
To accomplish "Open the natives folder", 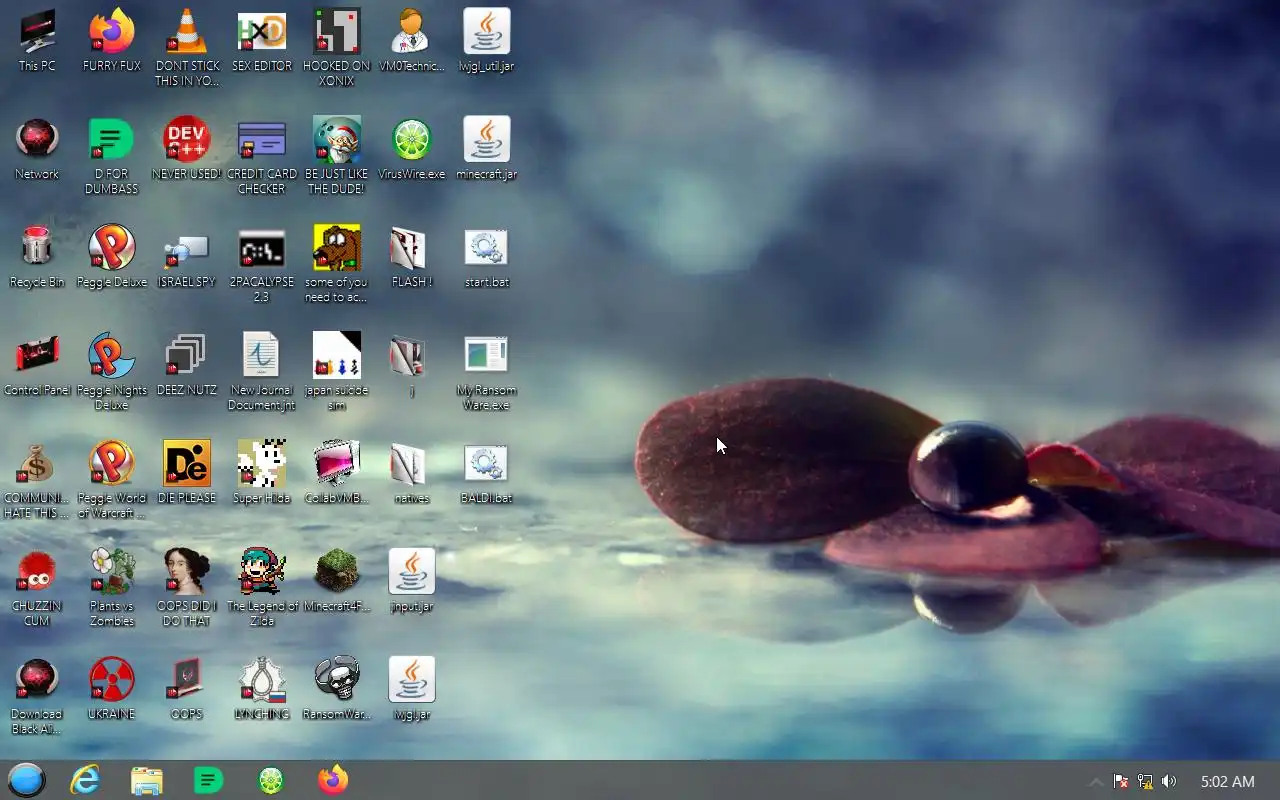I will click(x=411, y=473).
